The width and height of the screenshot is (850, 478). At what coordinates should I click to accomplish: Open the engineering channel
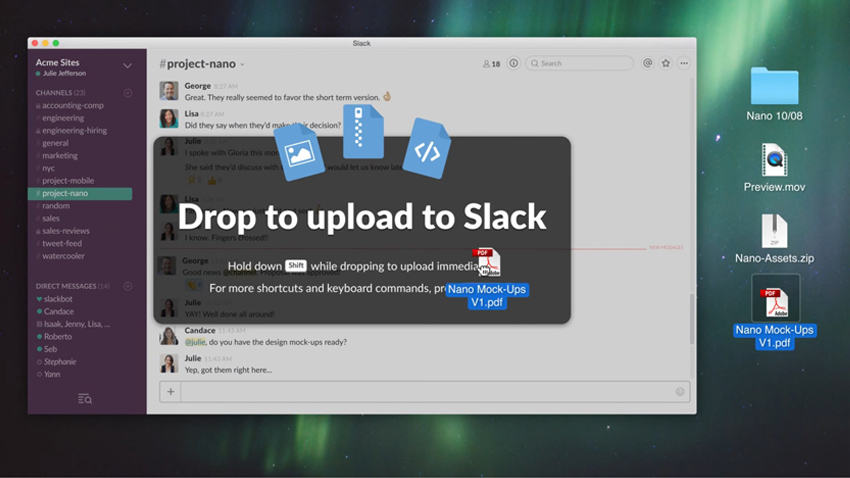(63, 118)
